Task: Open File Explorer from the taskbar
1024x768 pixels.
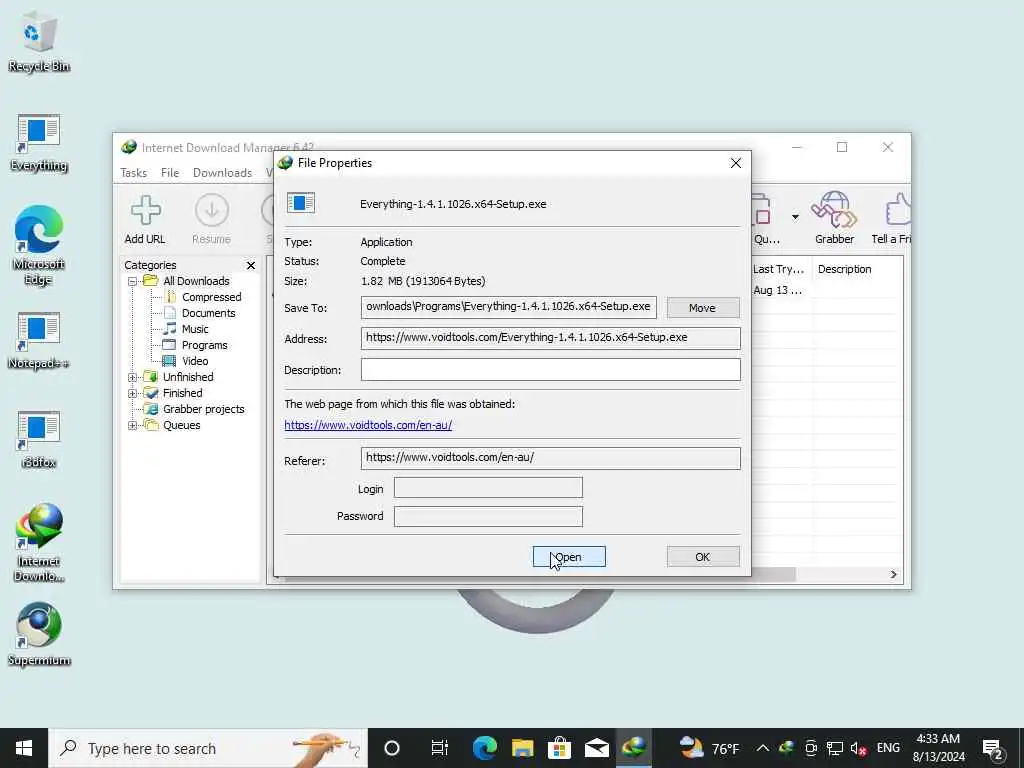Action: (522, 748)
